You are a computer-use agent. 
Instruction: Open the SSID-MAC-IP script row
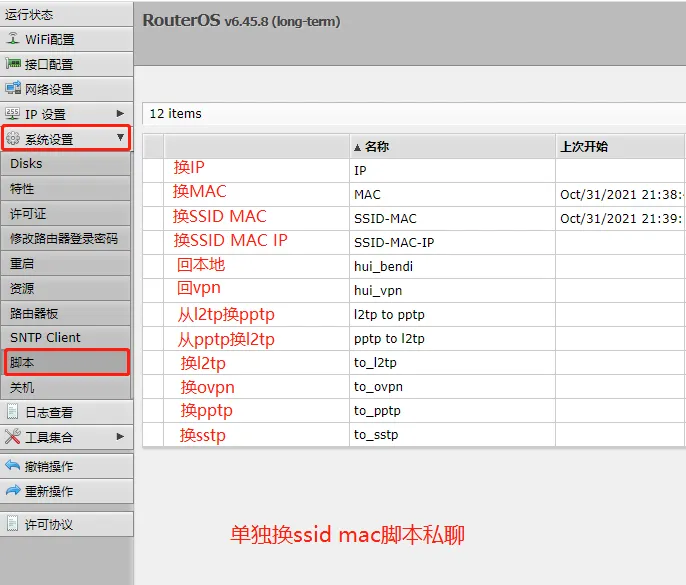(x=394, y=242)
